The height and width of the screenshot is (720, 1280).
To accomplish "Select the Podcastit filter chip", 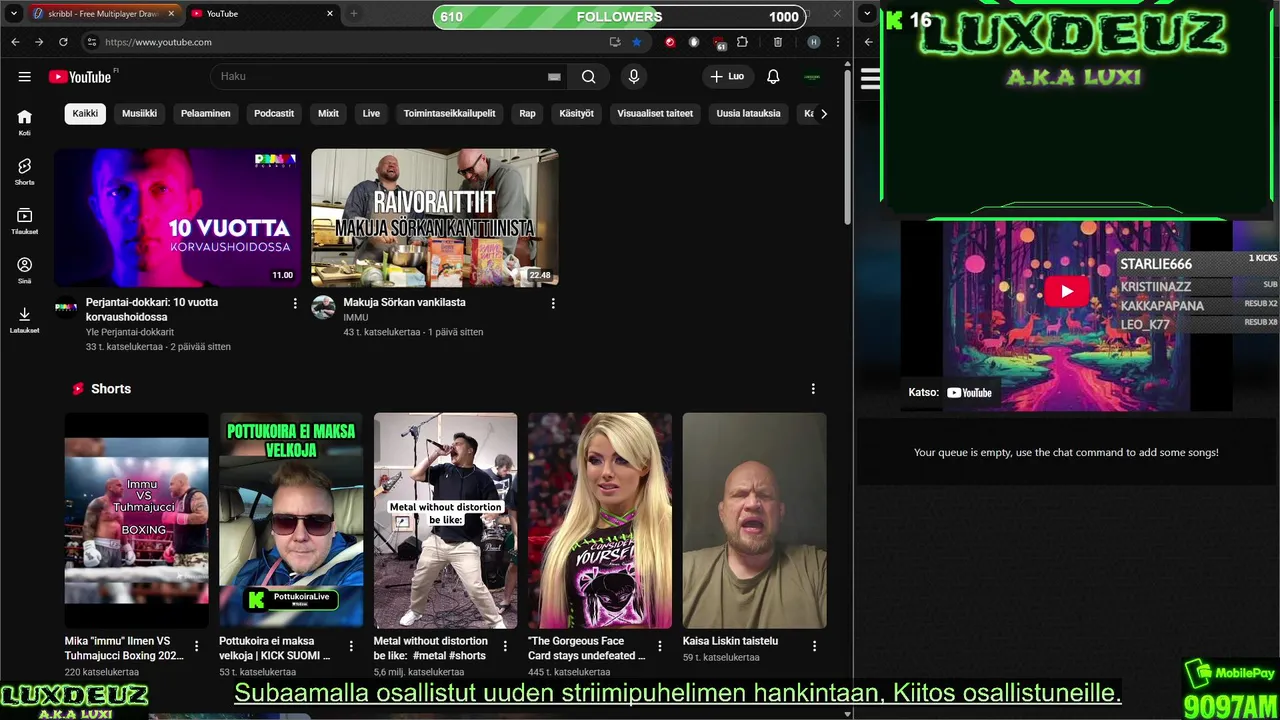I will (274, 113).
